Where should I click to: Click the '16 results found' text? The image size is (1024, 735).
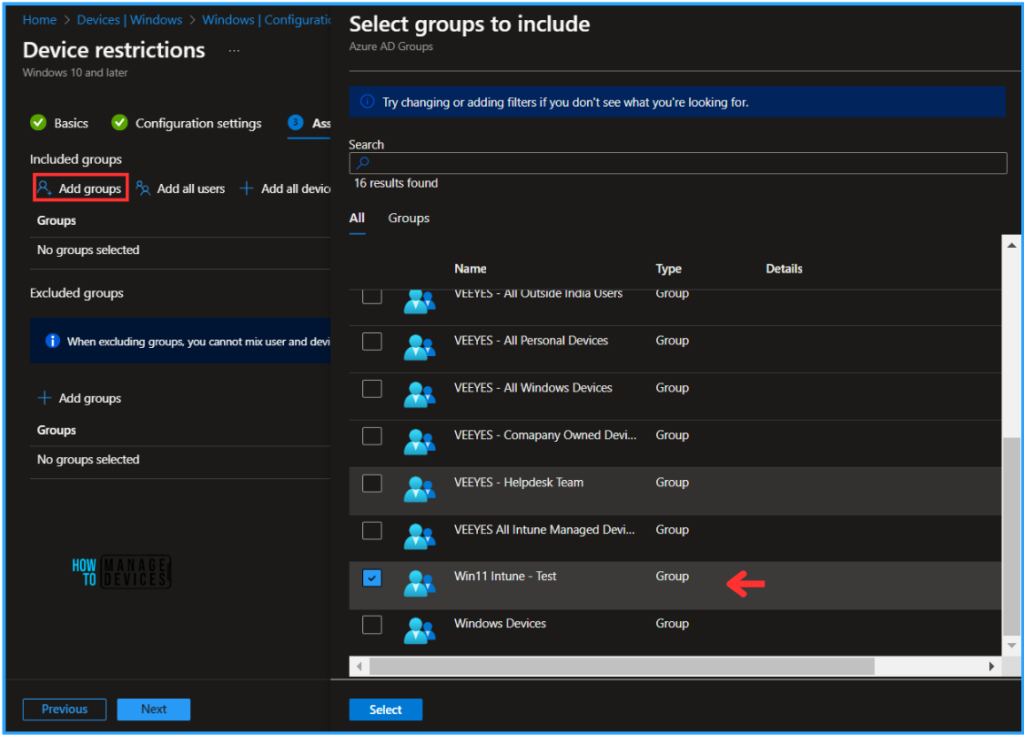pos(396,183)
